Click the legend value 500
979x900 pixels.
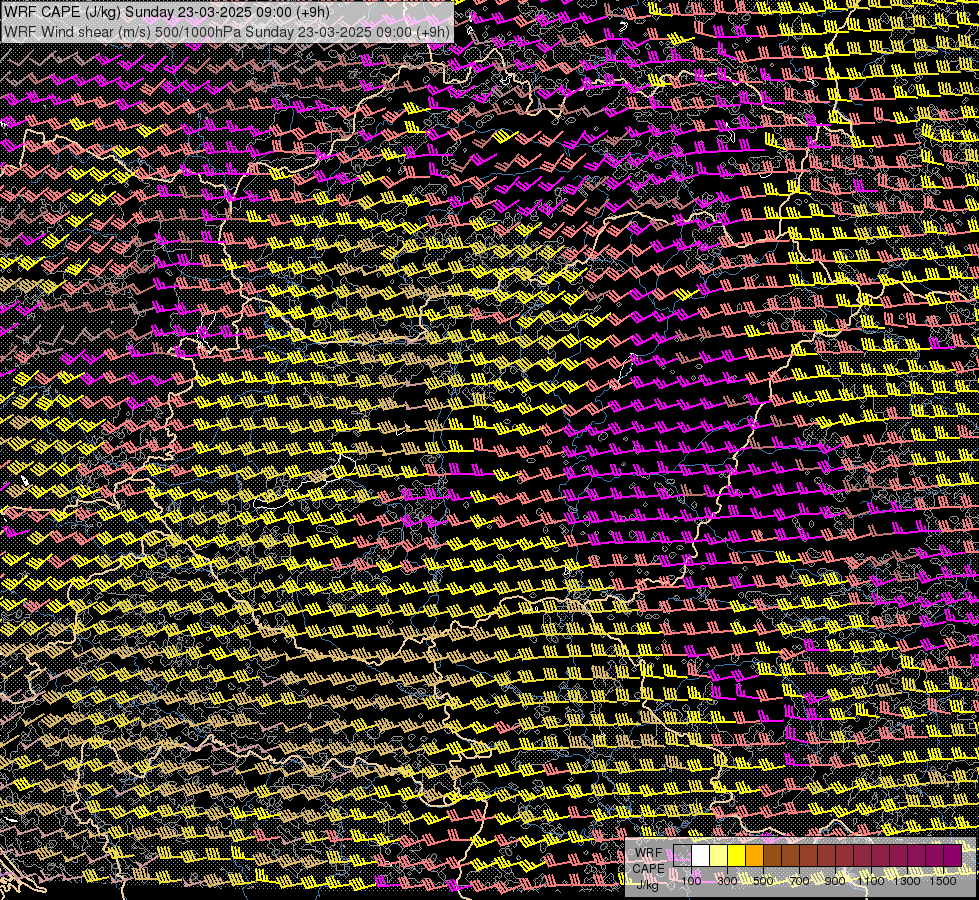(763, 881)
